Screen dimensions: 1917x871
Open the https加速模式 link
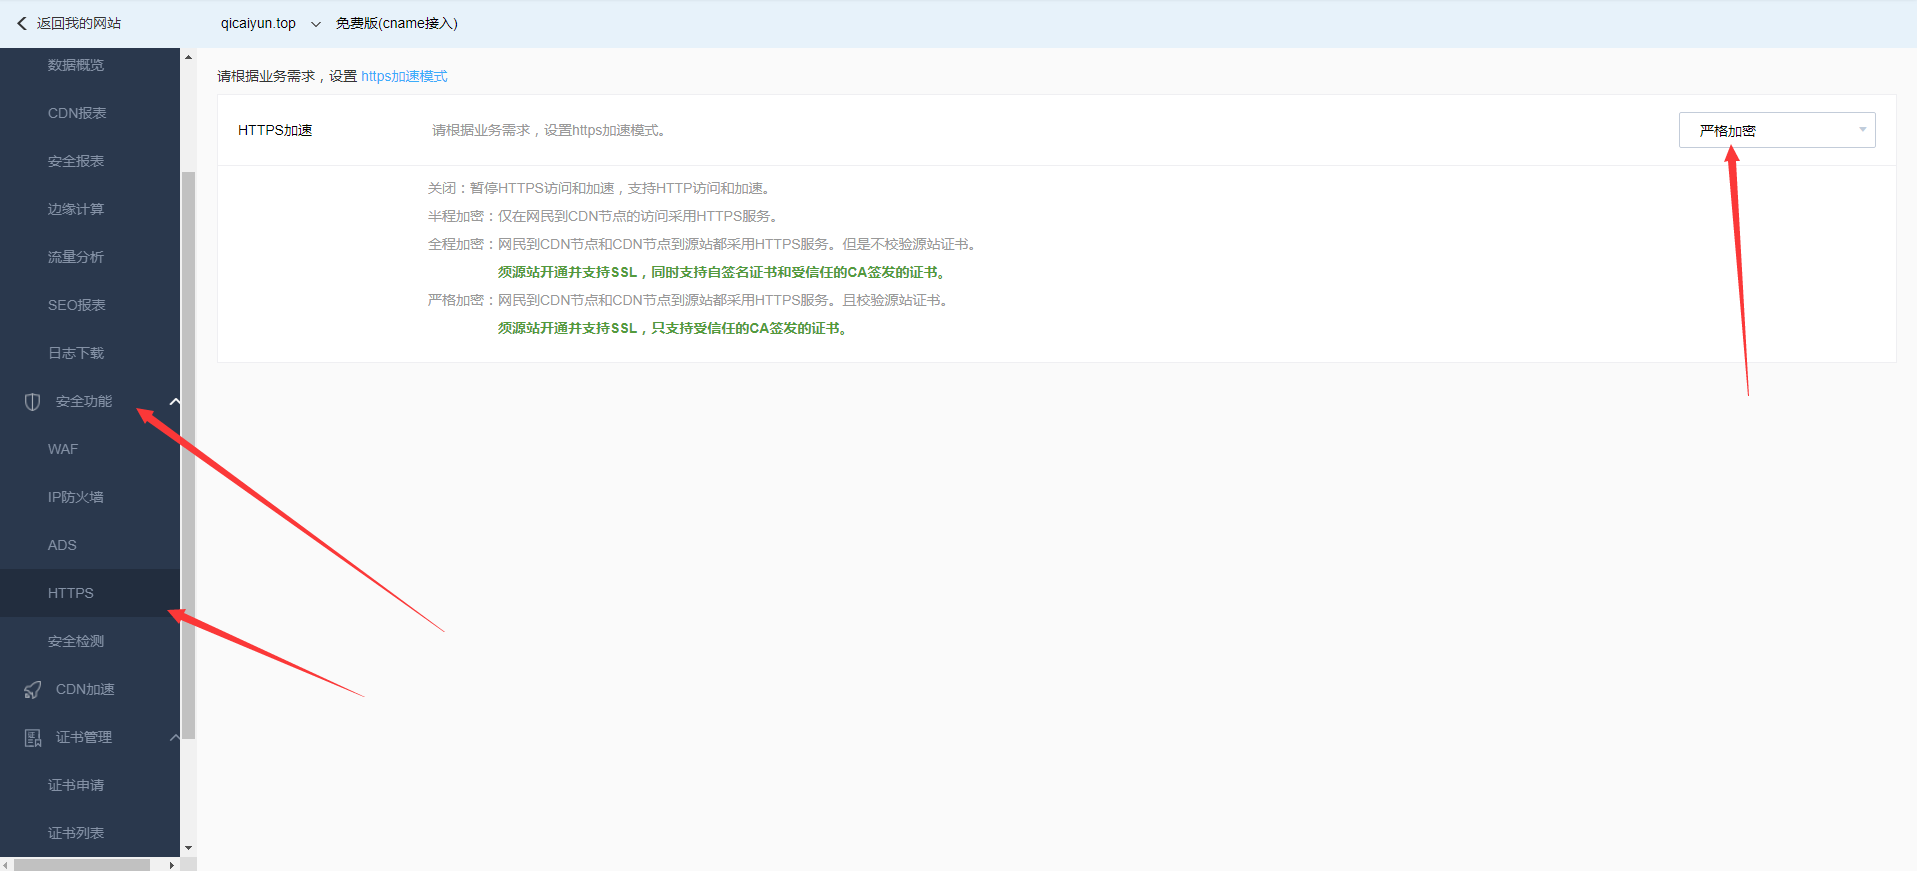coord(404,76)
